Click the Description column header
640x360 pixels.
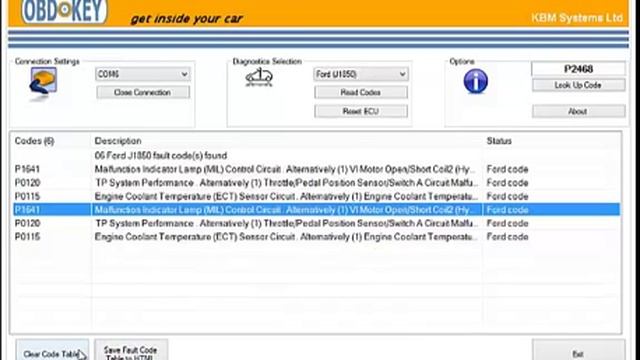tap(118, 141)
